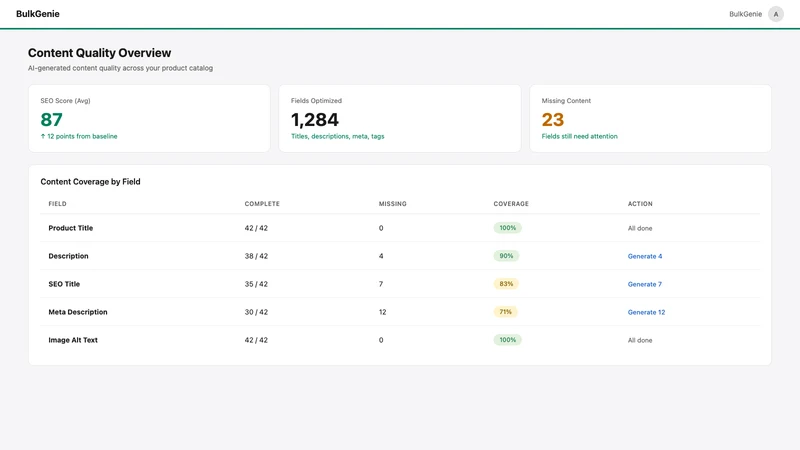The image size is (800, 450).
Task: Select the Meta Description row label
Action: 78,312
